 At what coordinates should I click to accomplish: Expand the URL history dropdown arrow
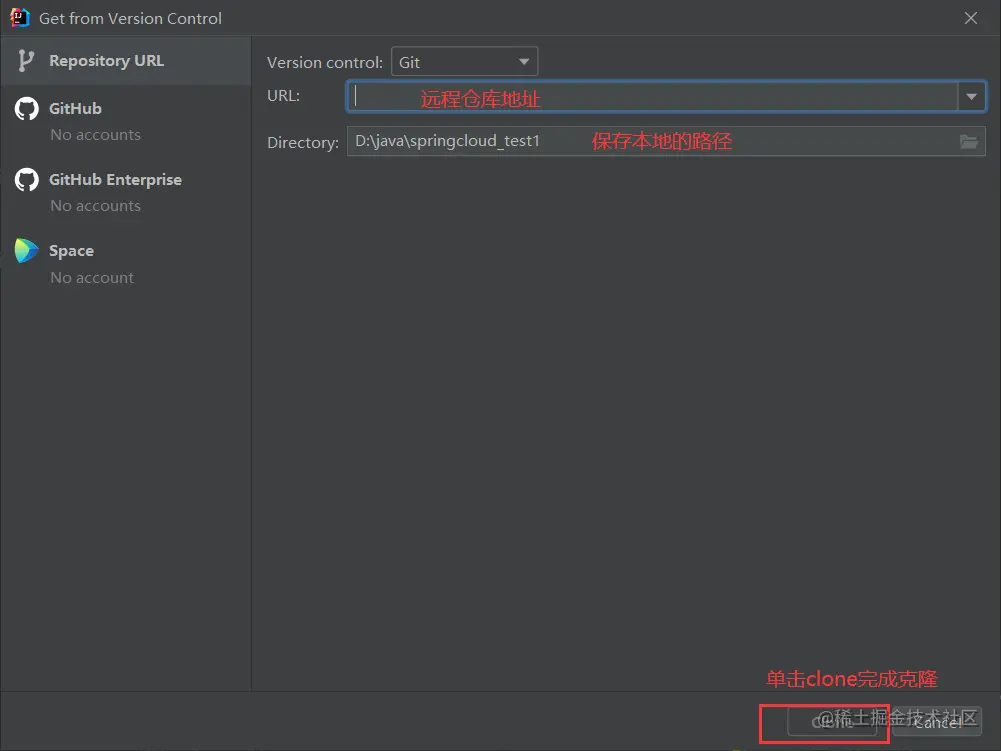click(972, 96)
